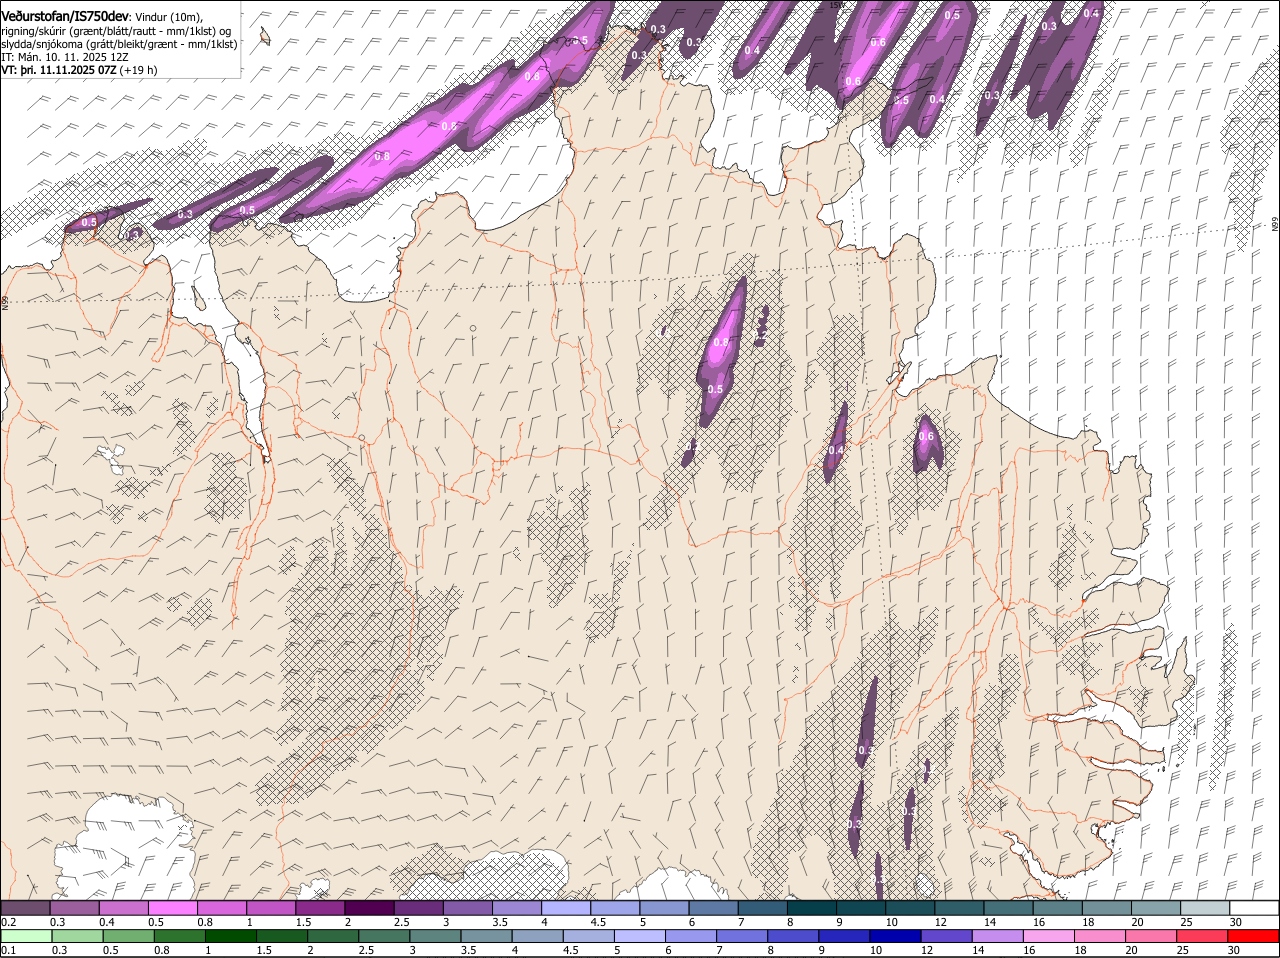Select lower legend swatch between 3 and 3.5
Screen dimensions: 1280x958
click(x=437, y=937)
